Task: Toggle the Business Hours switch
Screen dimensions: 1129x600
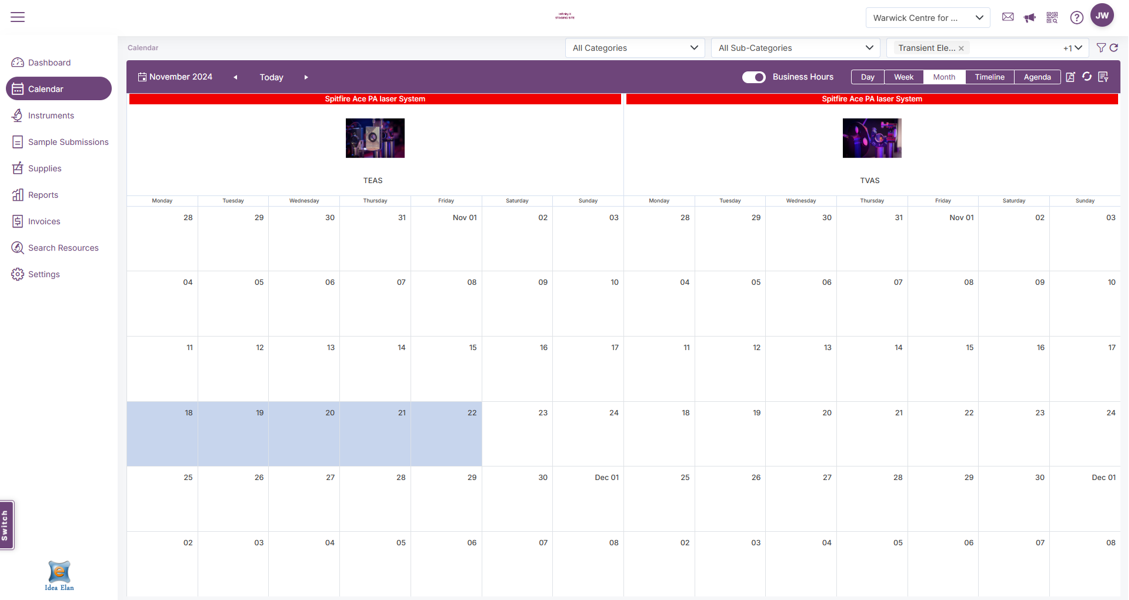Action: [753, 77]
